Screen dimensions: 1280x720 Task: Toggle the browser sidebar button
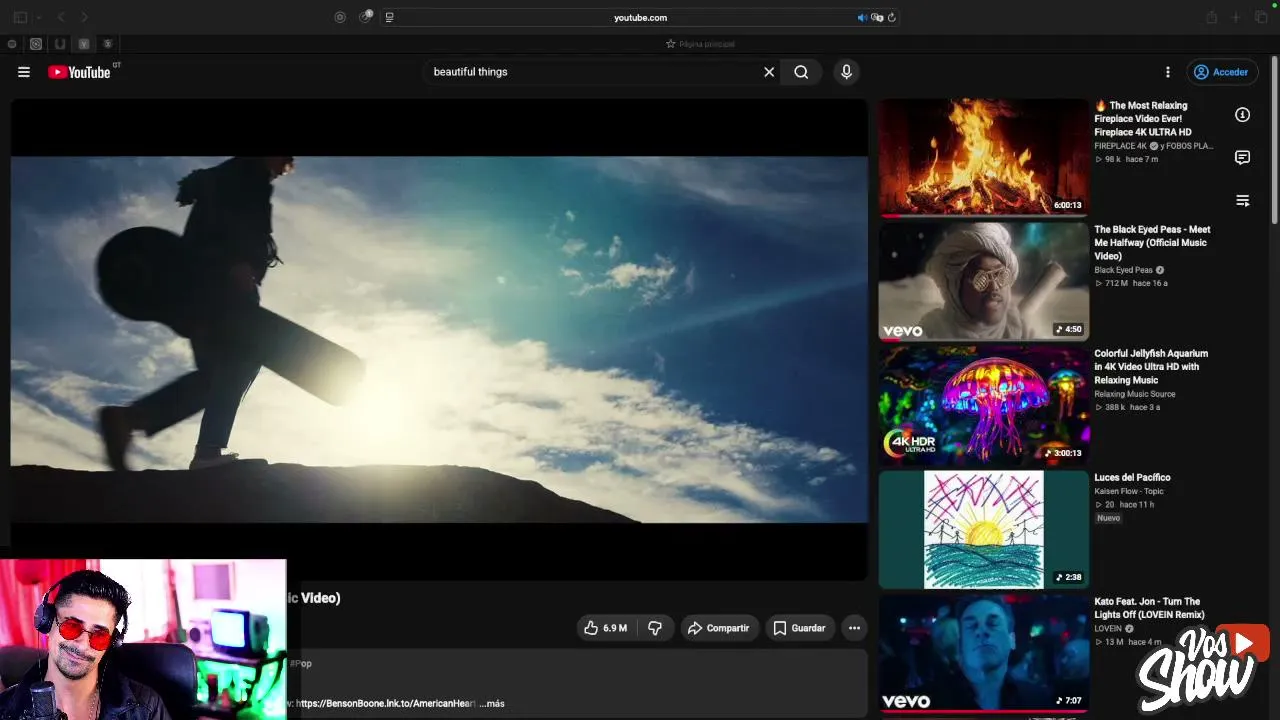point(20,17)
